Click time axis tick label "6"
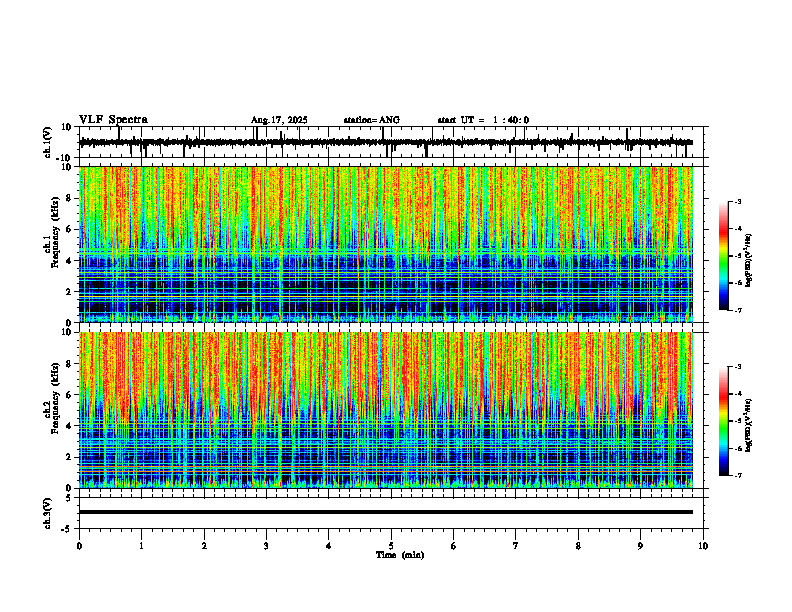 coord(454,546)
